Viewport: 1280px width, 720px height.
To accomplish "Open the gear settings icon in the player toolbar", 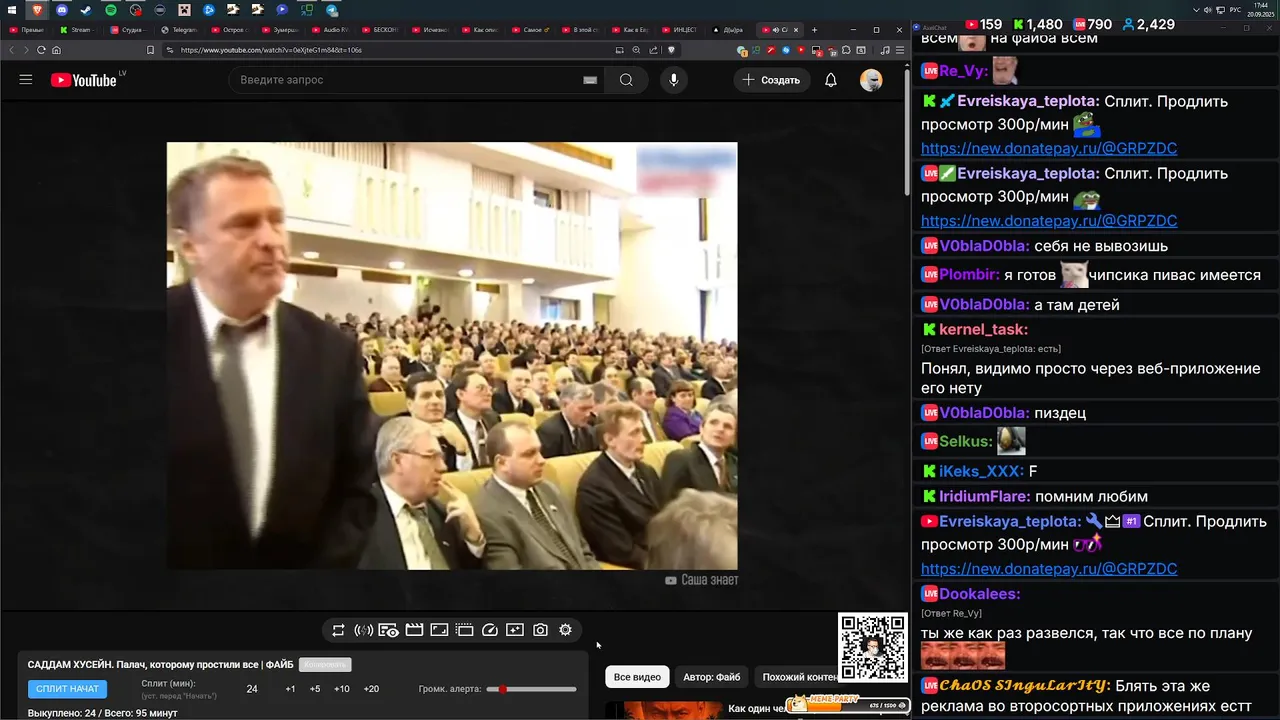I will 565,630.
